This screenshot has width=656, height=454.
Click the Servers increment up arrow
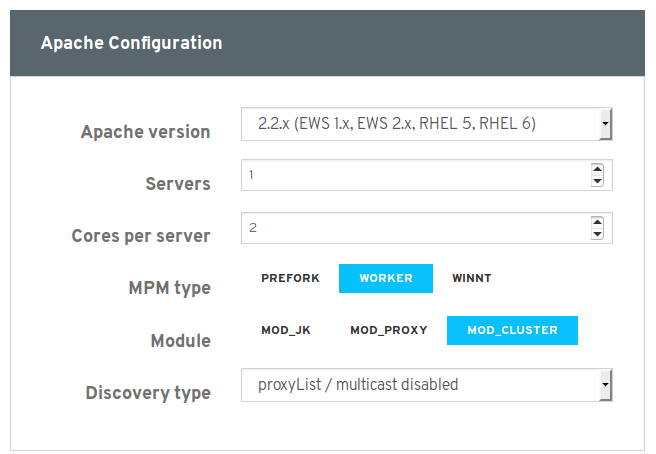click(597, 169)
